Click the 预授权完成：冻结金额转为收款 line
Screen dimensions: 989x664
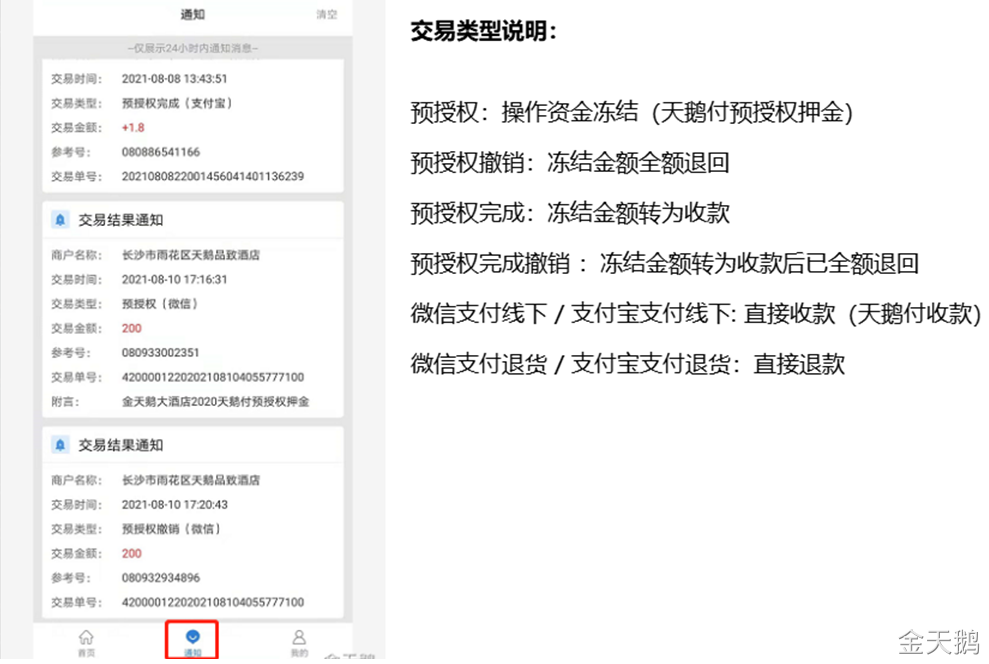(570, 213)
